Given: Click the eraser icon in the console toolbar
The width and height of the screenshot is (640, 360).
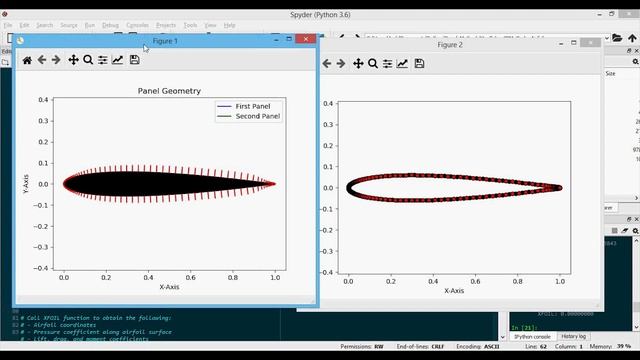Looking at the screenshot, I should (625, 231).
